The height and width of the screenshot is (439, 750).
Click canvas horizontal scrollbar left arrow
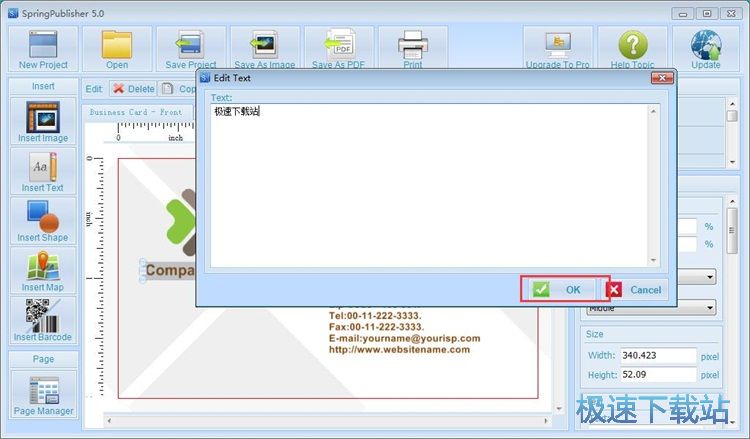(110, 421)
